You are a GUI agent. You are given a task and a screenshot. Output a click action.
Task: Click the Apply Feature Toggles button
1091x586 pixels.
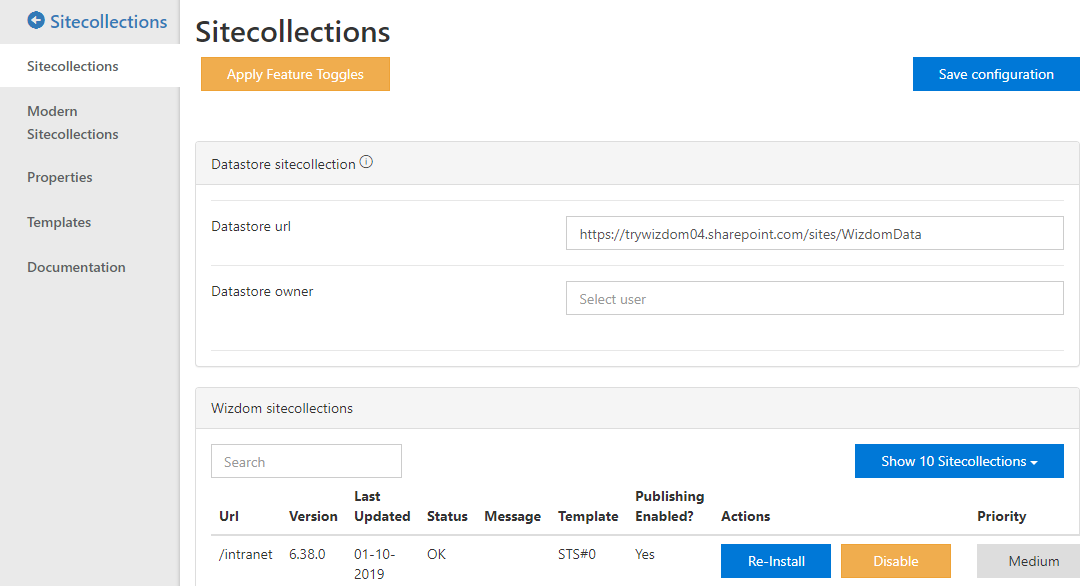tap(295, 74)
